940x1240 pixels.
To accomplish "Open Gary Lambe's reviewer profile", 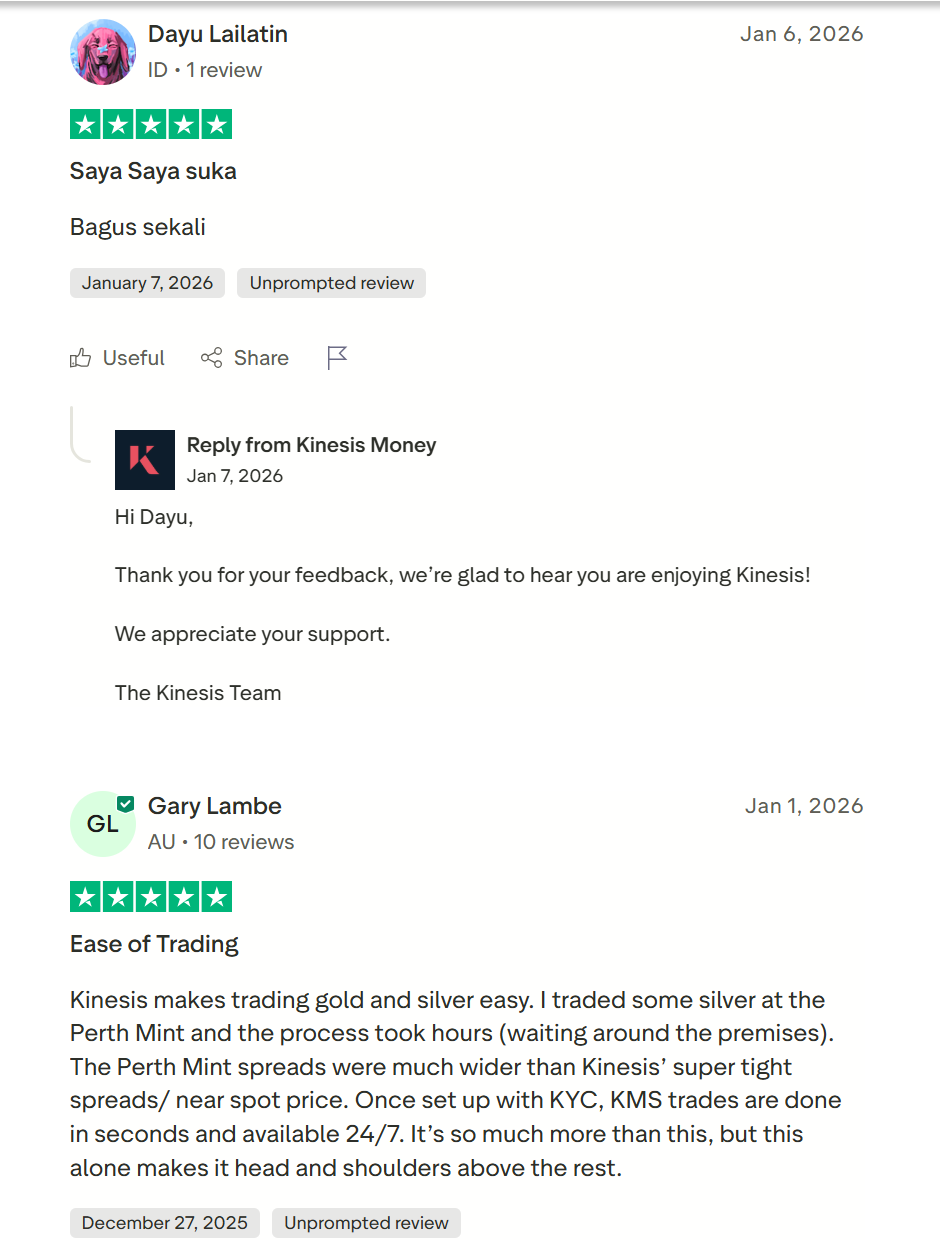I will click(x=214, y=805).
